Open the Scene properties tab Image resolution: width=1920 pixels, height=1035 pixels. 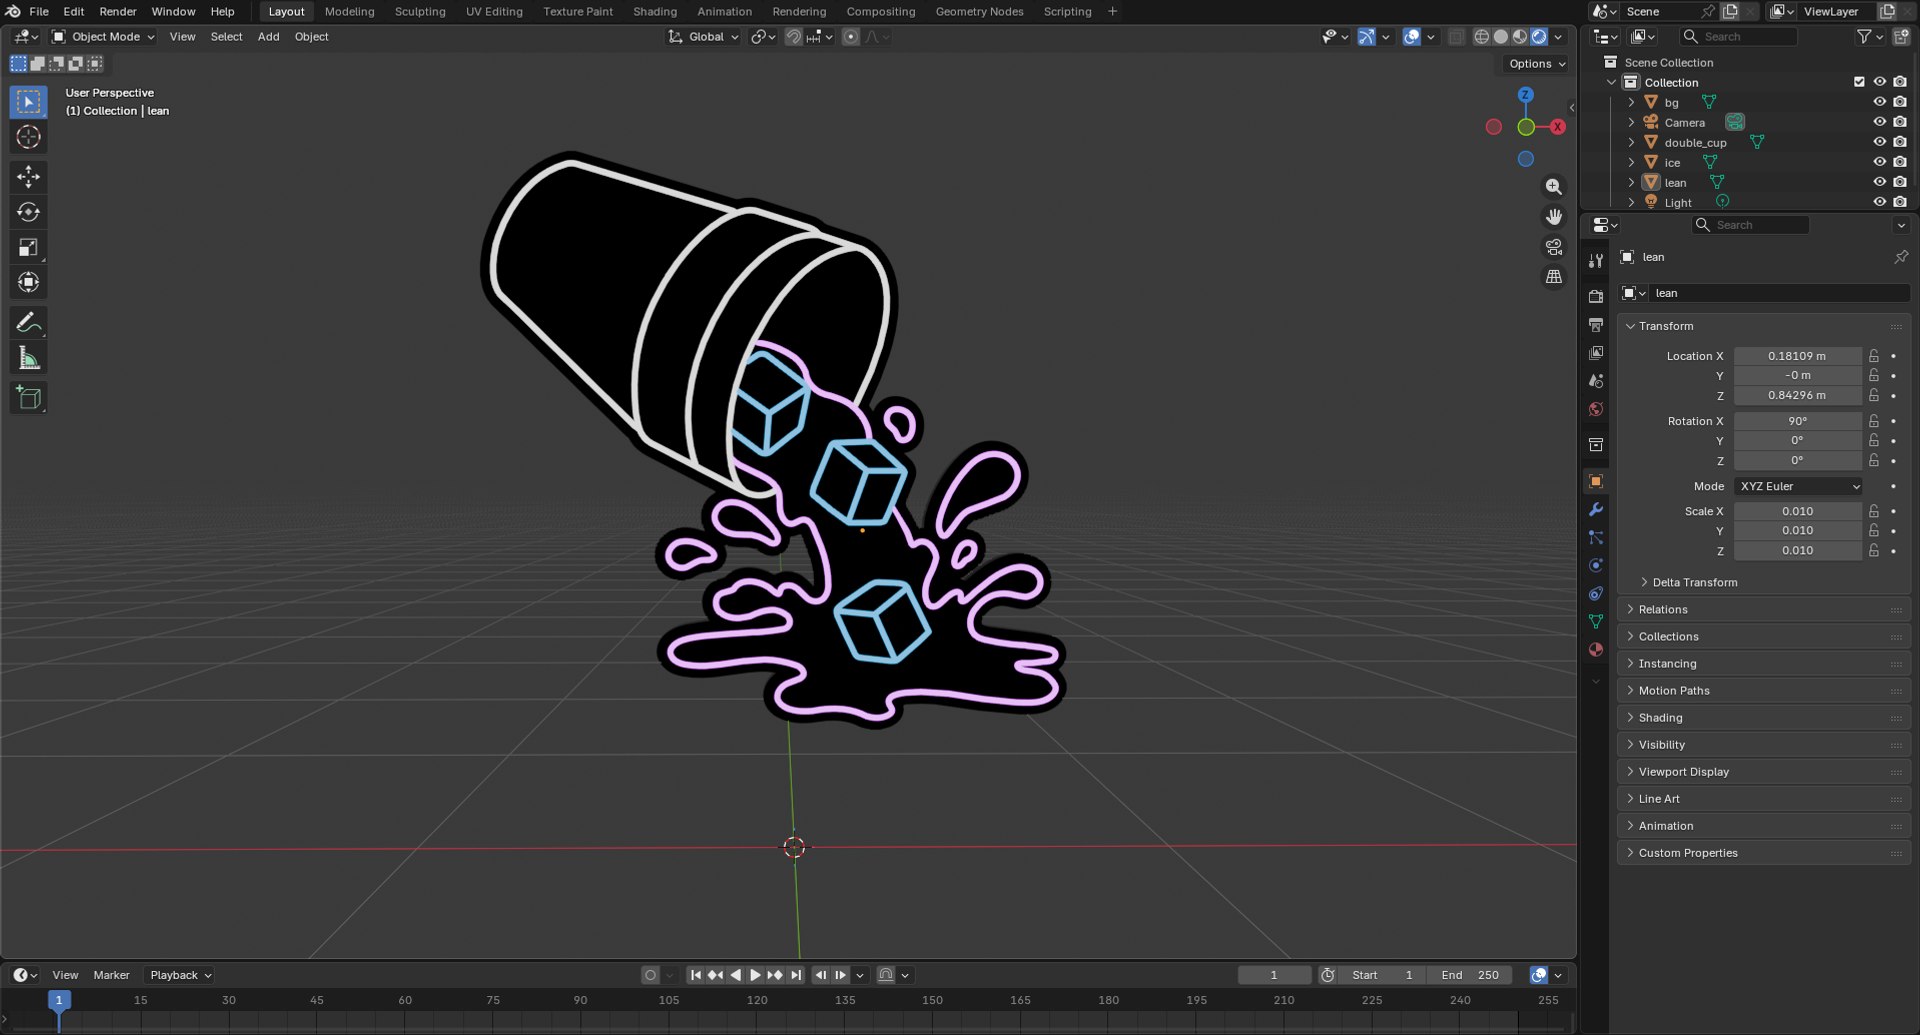(1596, 381)
